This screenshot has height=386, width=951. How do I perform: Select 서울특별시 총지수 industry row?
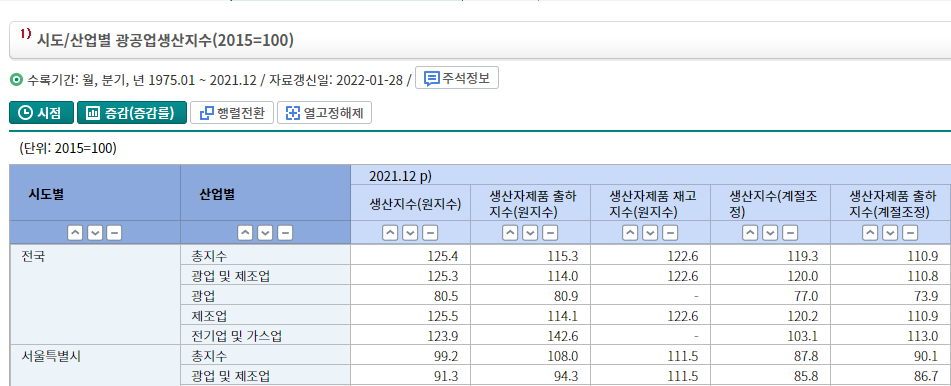tap(266, 356)
